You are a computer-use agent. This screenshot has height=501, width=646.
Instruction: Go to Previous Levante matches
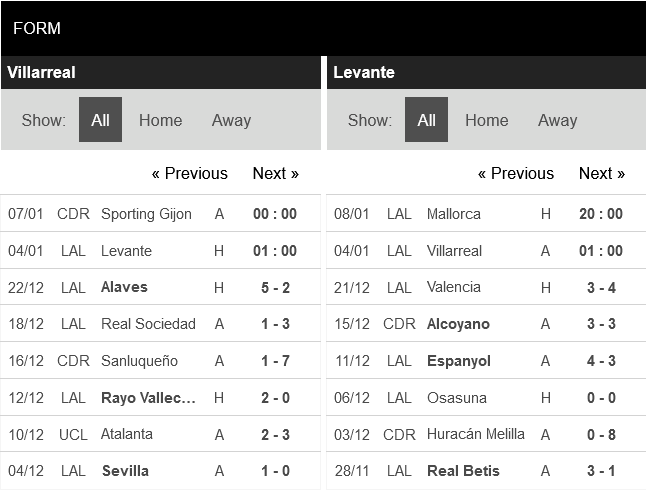(x=516, y=173)
